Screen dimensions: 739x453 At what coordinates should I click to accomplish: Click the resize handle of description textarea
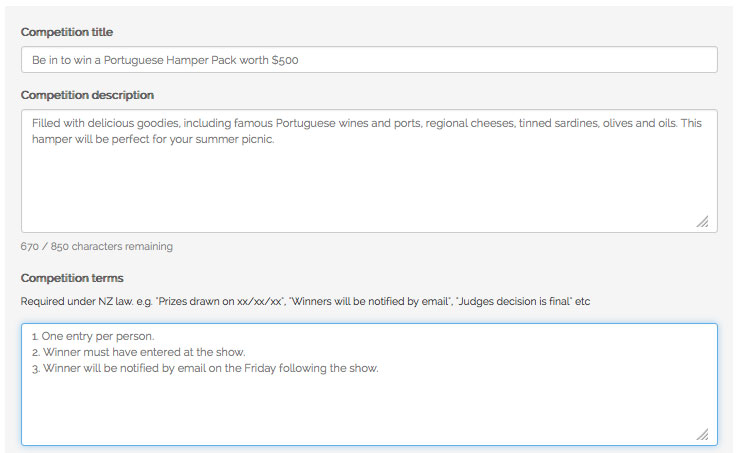click(x=702, y=222)
